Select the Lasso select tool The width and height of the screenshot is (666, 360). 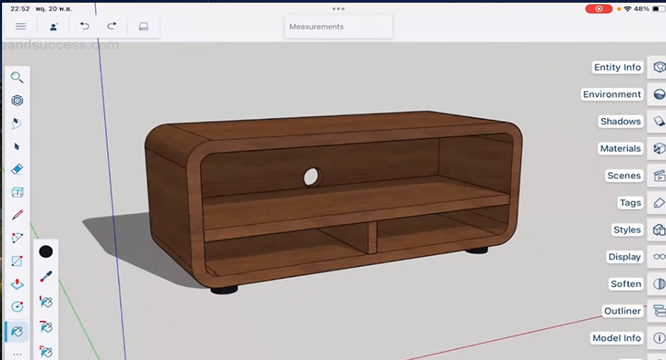pos(17,124)
